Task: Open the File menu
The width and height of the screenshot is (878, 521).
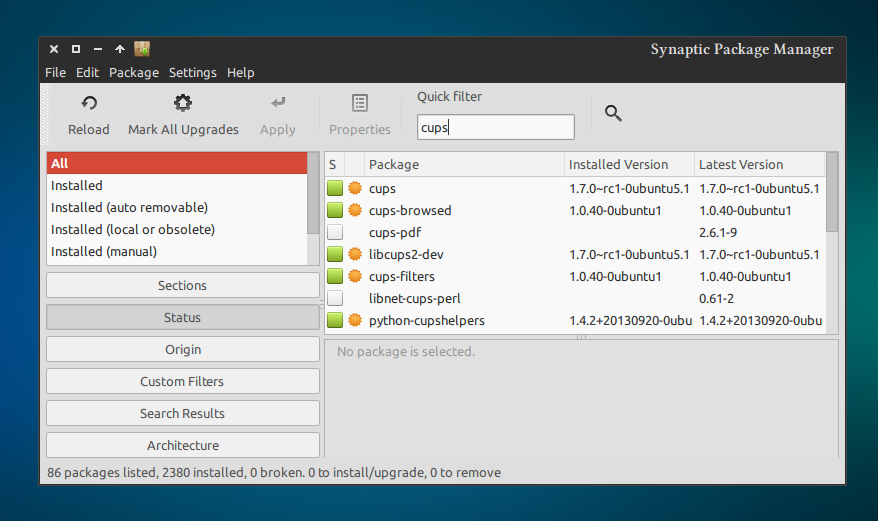Action: [x=55, y=73]
